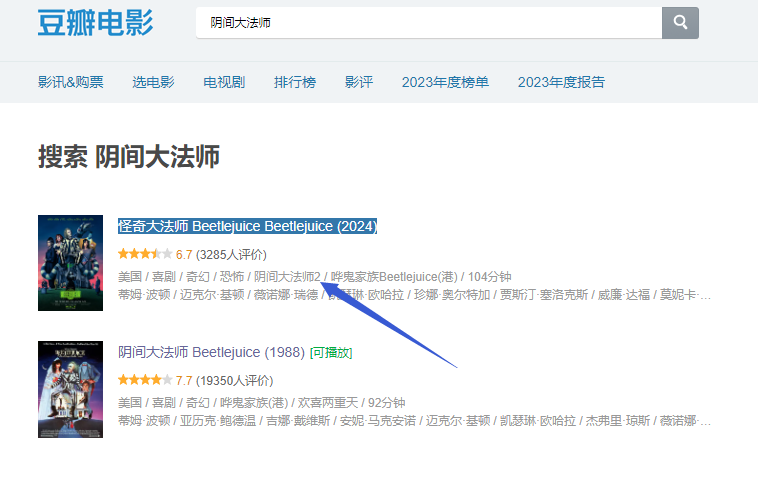Click the star rating of the 1988 film

(x=144, y=381)
